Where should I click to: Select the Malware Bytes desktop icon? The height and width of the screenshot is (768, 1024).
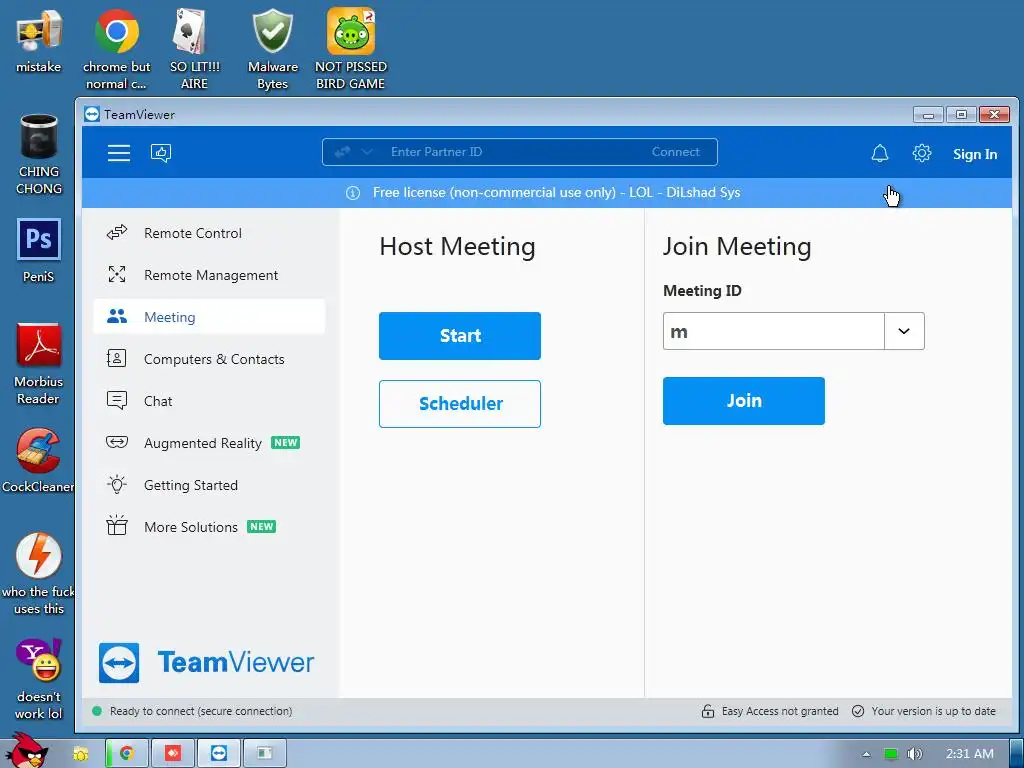(272, 49)
